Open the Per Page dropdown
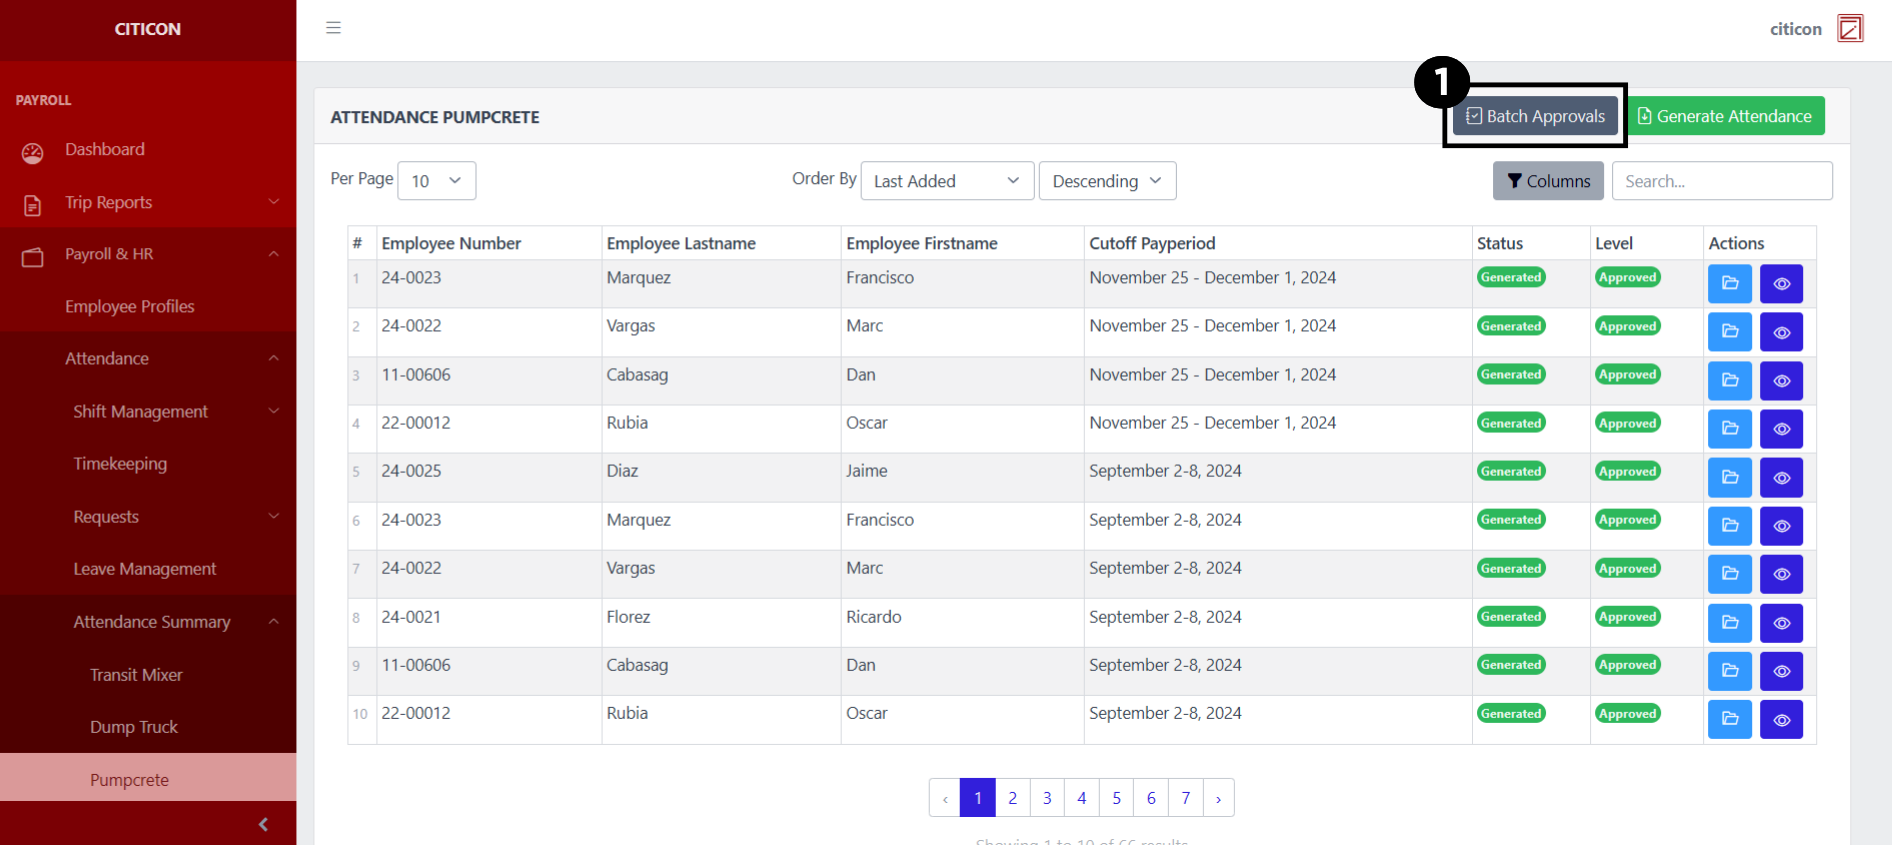The image size is (1892, 845). coord(436,181)
